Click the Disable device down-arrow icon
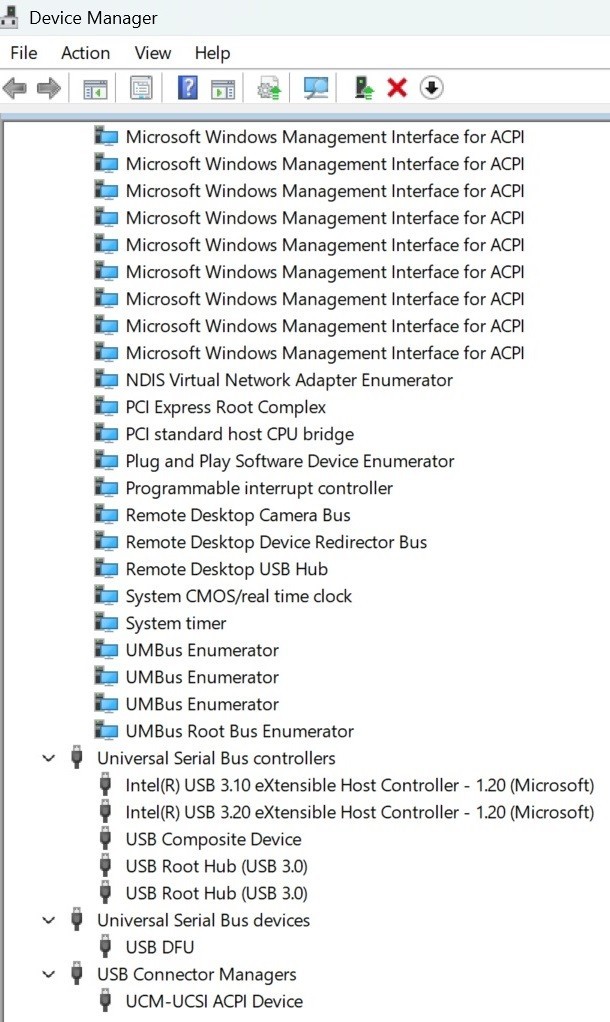Screen dimensions: 610x1022 tap(431, 87)
